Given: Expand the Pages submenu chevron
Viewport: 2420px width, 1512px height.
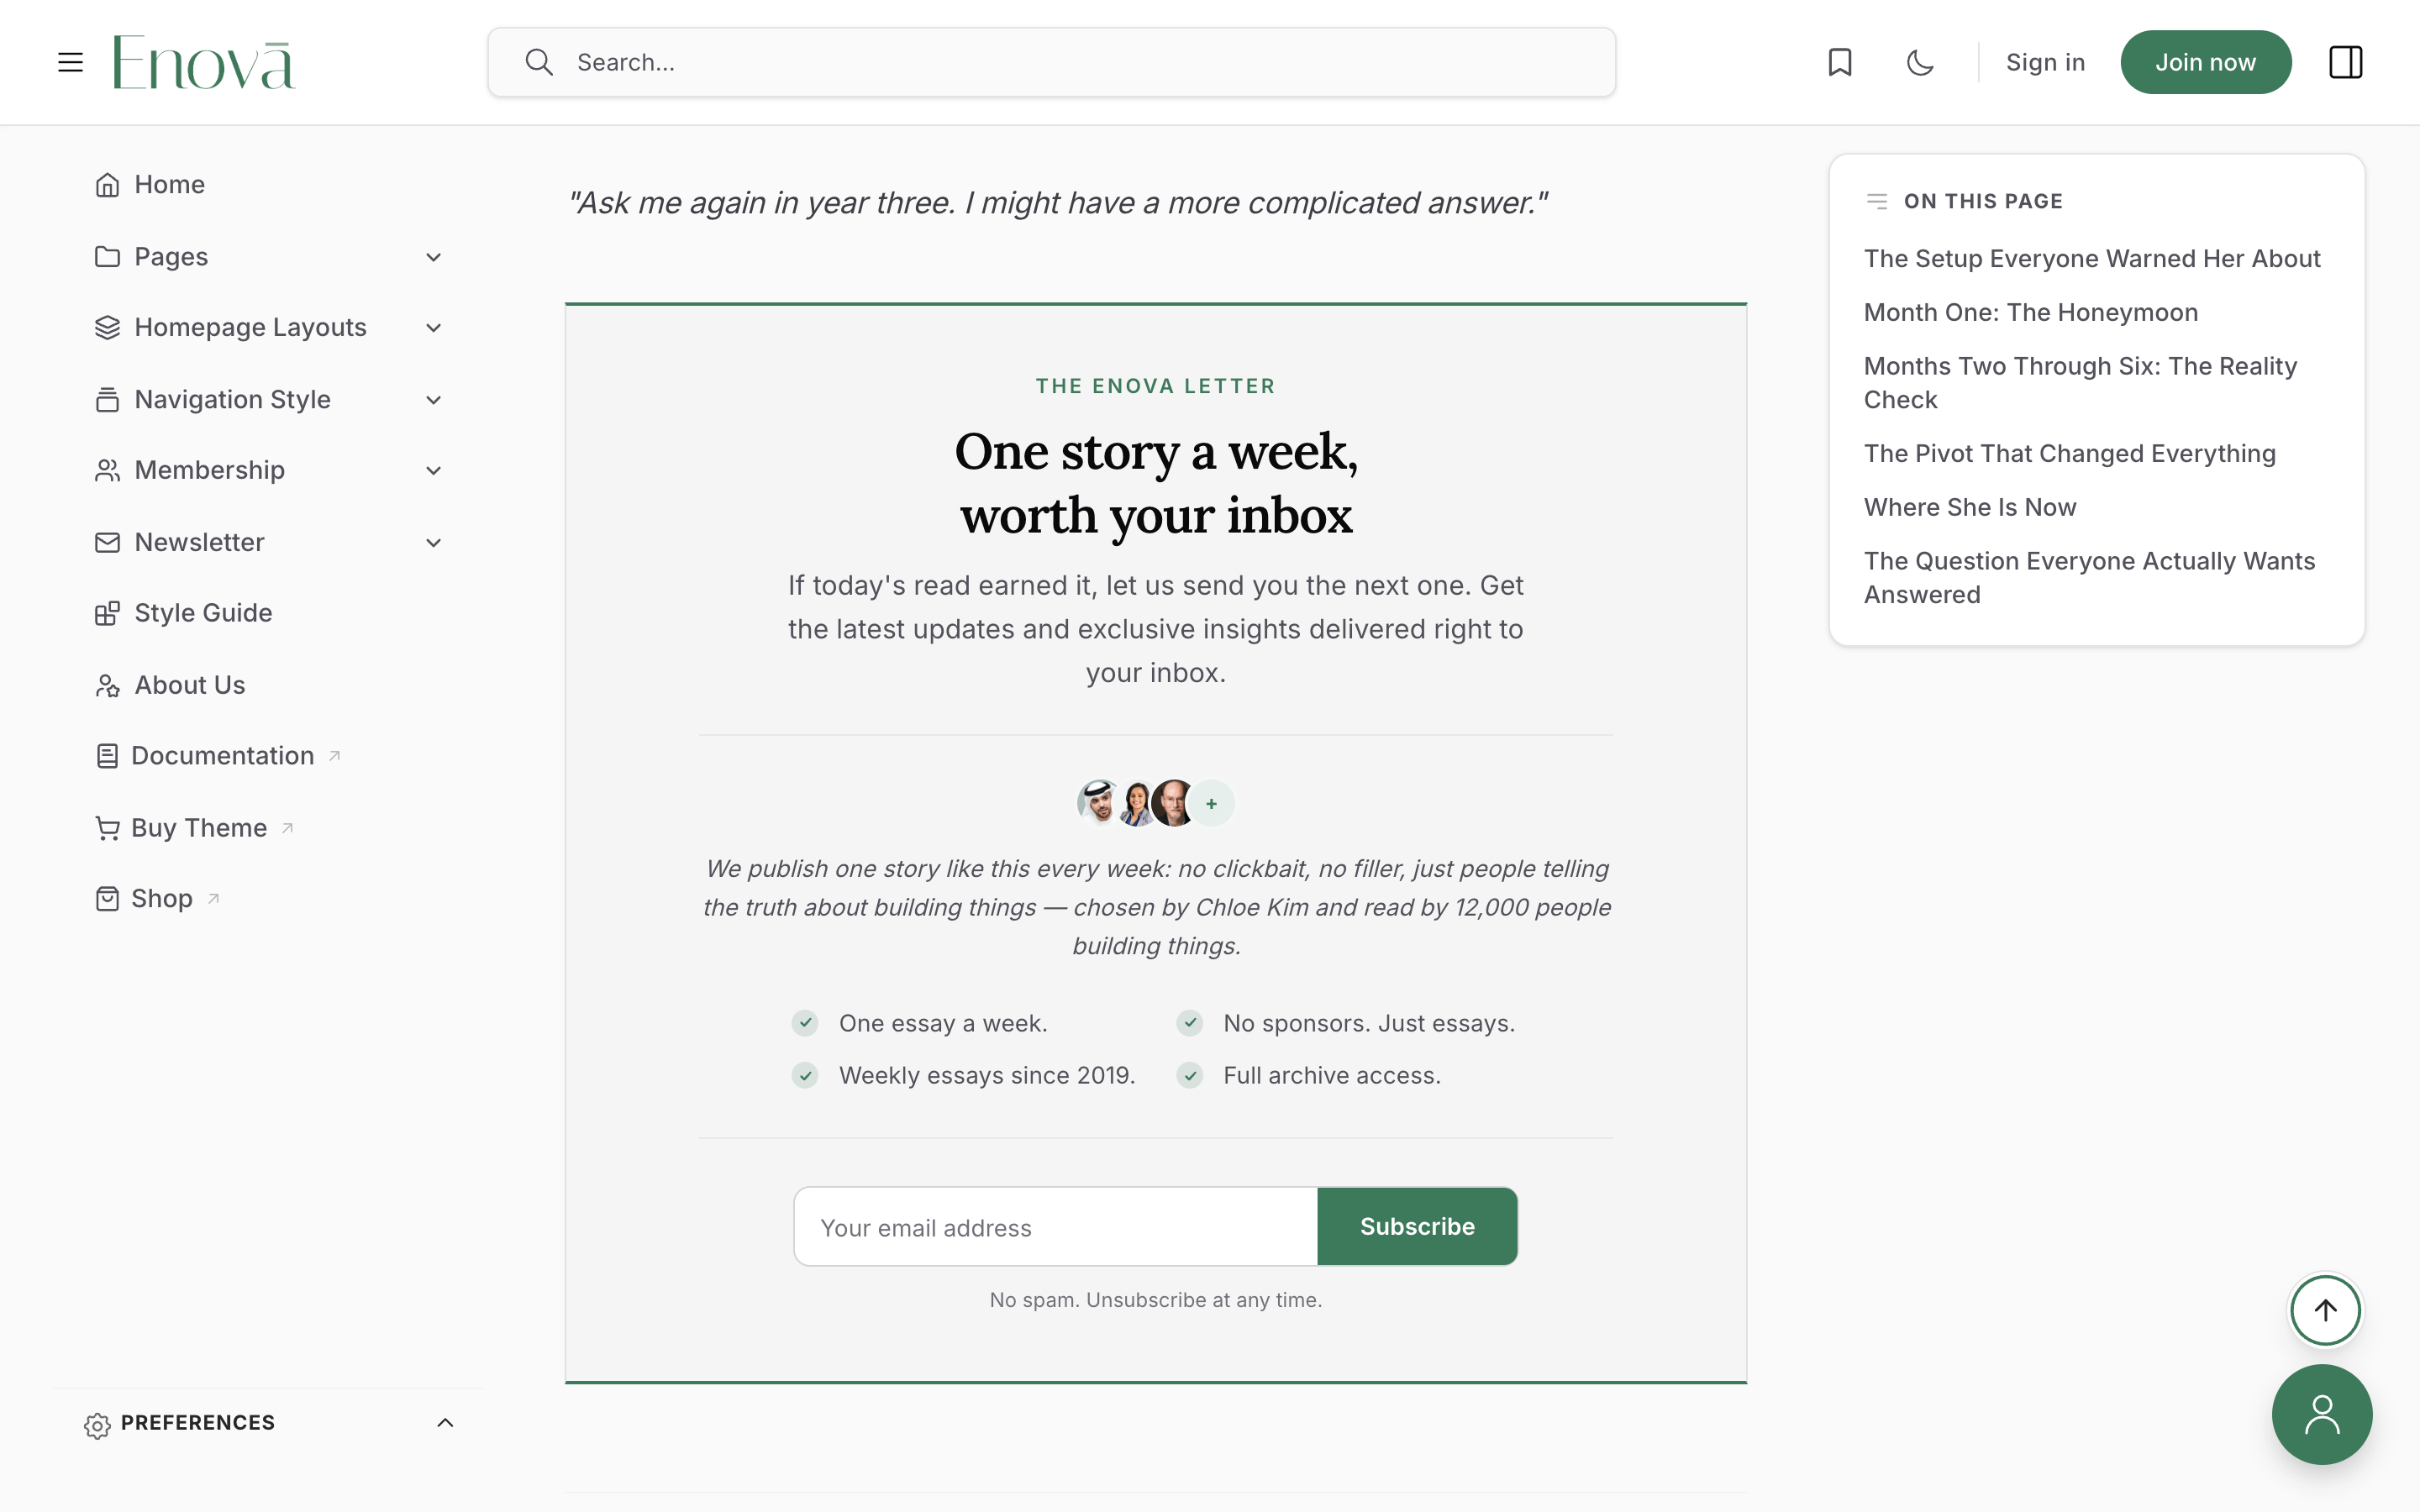Looking at the screenshot, I should click(433, 257).
